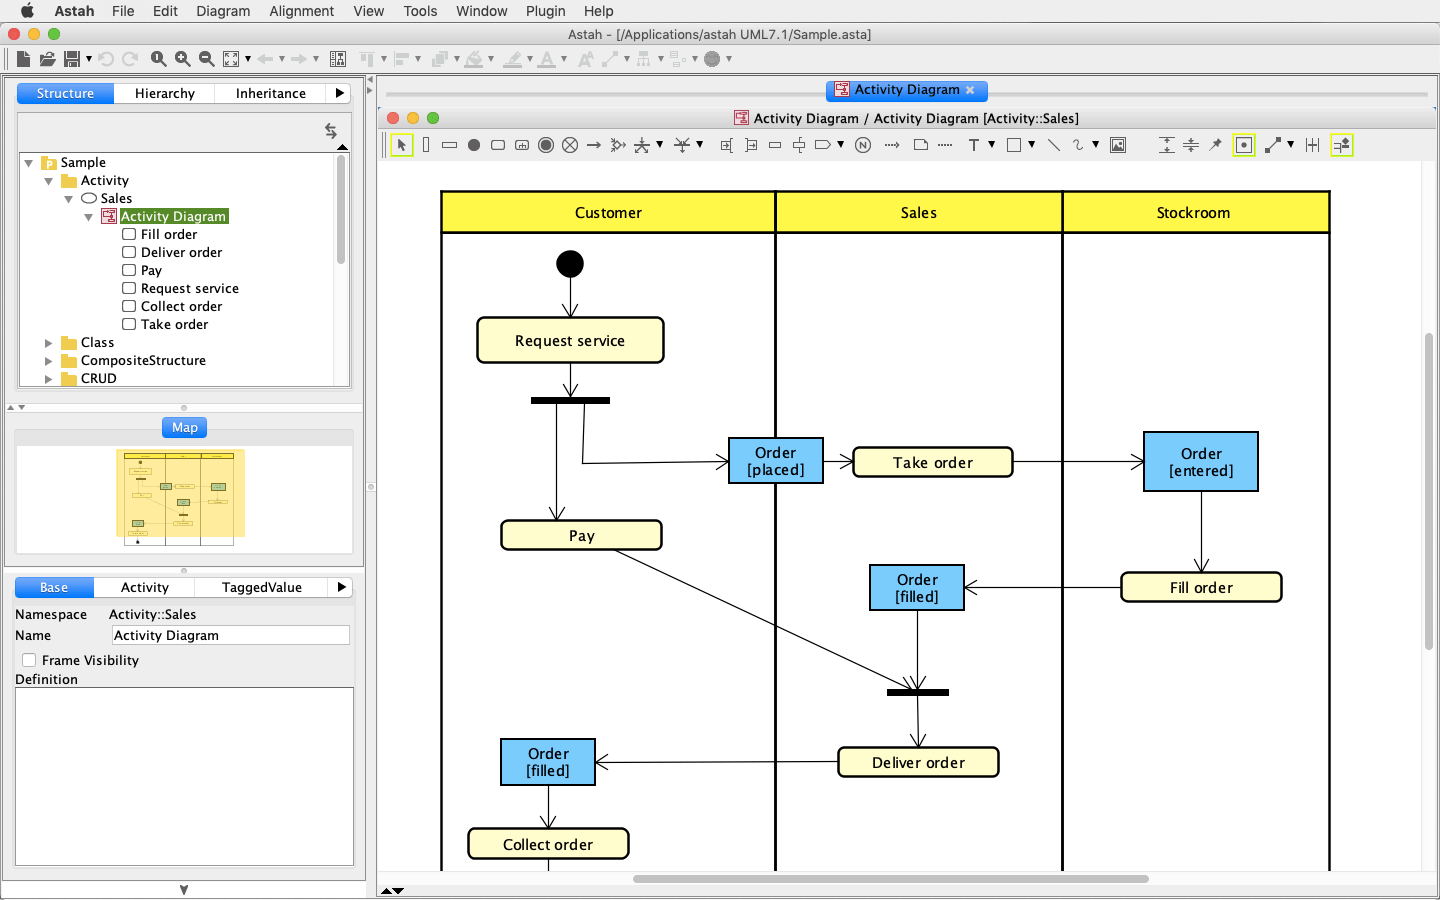Open a project file via folder icon

coord(47,59)
